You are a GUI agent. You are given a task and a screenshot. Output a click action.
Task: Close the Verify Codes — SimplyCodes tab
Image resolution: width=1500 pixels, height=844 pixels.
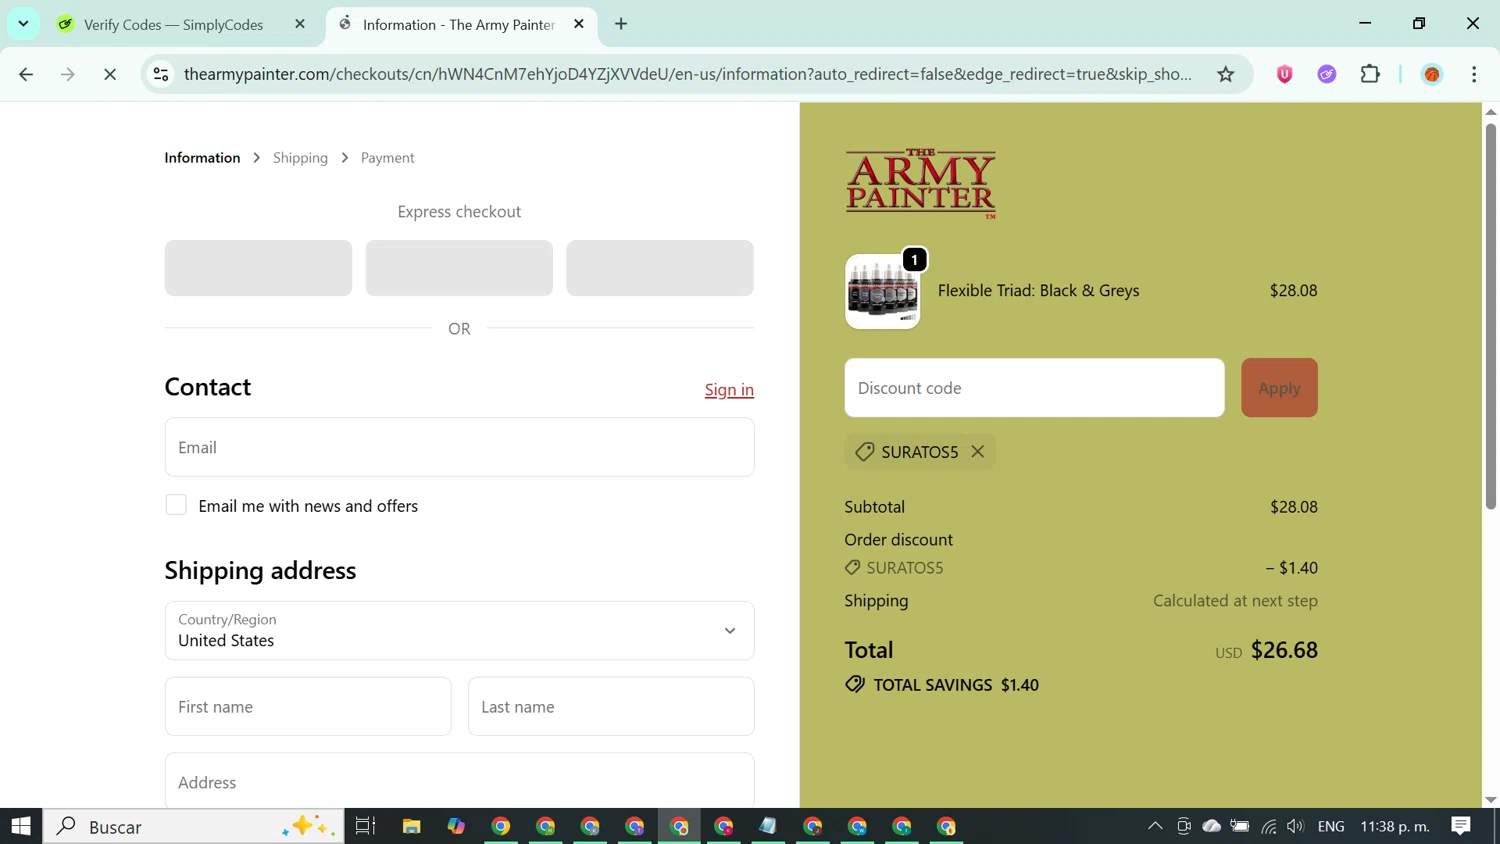click(300, 24)
